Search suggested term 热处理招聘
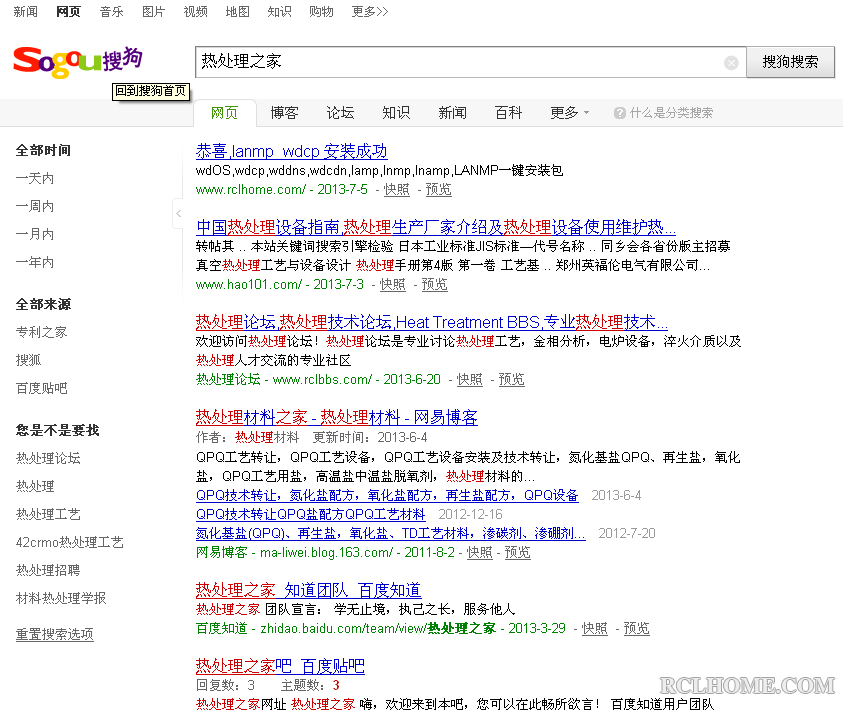The width and height of the screenshot is (843, 710). [48, 570]
